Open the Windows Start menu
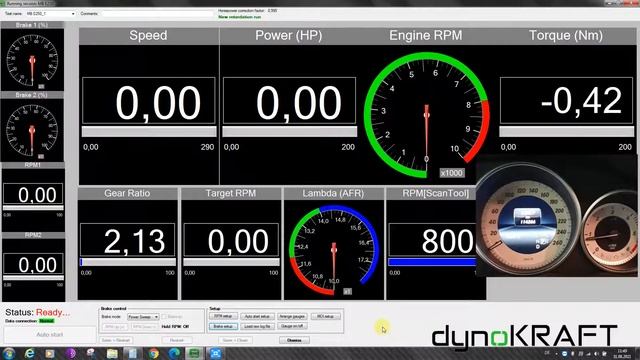 (9, 353)
